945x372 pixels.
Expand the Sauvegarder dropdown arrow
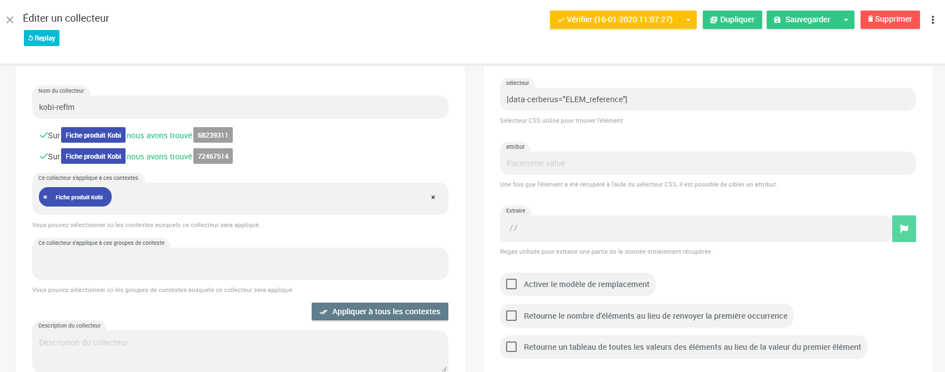[846, 20]
